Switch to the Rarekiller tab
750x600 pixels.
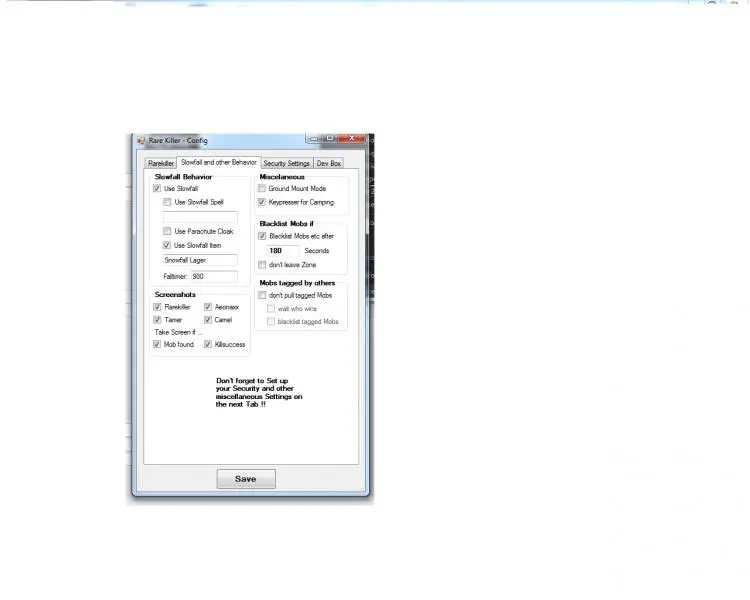pyautogui.click(x=161, y=163)
